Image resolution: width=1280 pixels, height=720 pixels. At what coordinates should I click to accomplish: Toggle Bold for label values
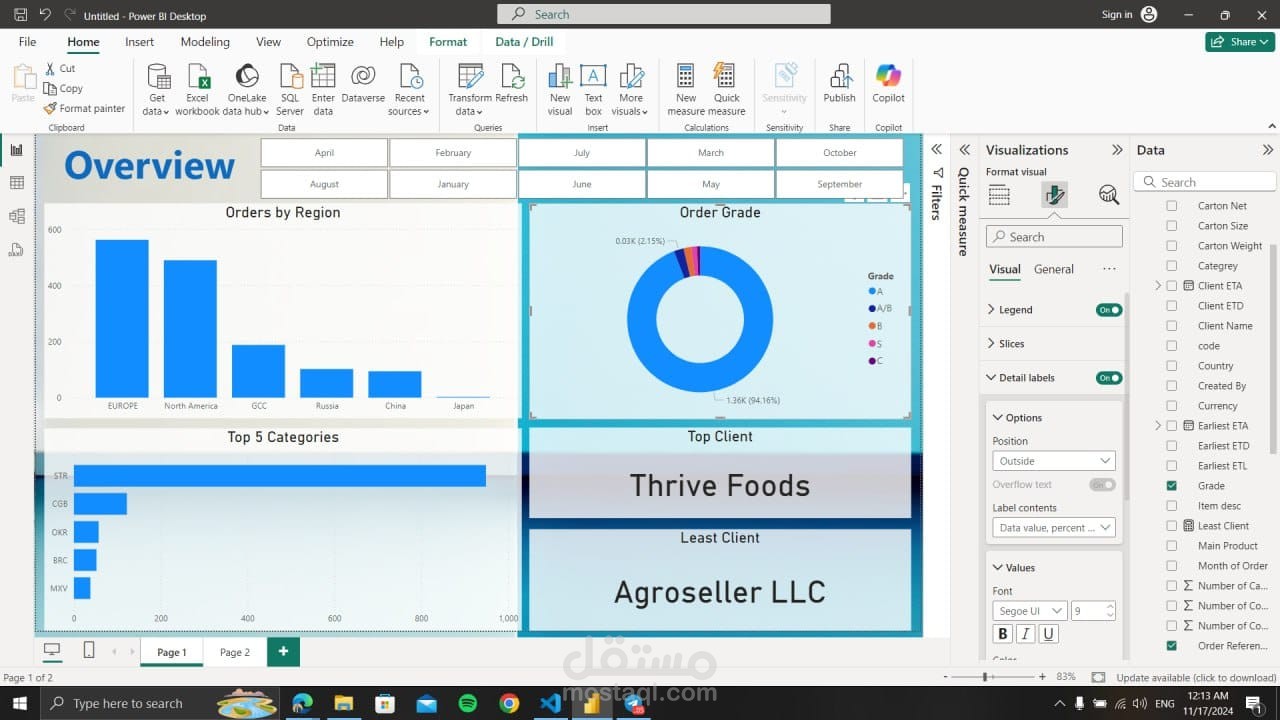pyautogui.click(x=1003, y=634)
